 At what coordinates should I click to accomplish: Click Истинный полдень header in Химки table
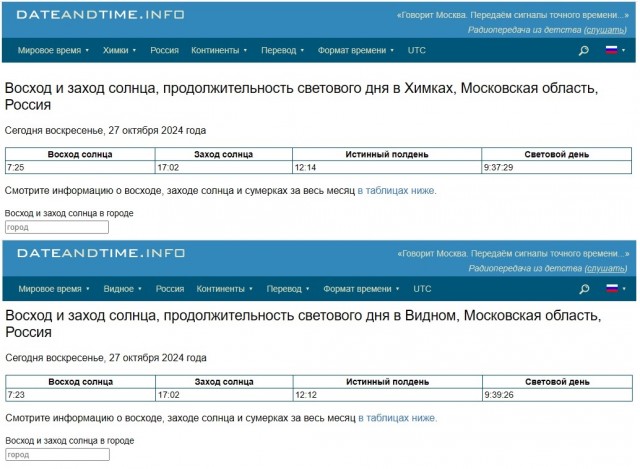click(387, 154)
